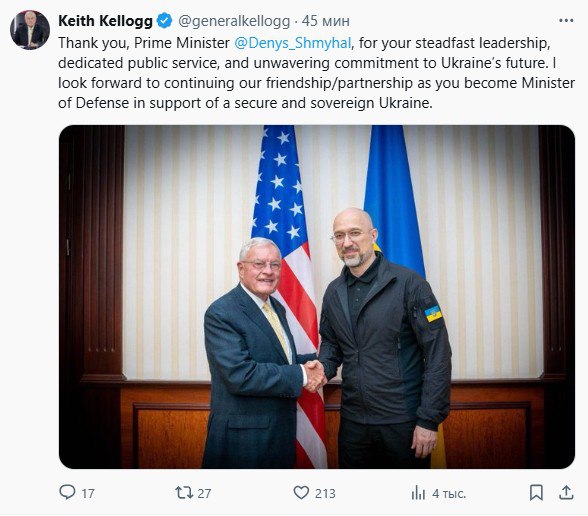Open the three-dot more options menu
The image size is (588, 516).
[x=566, y=21]
